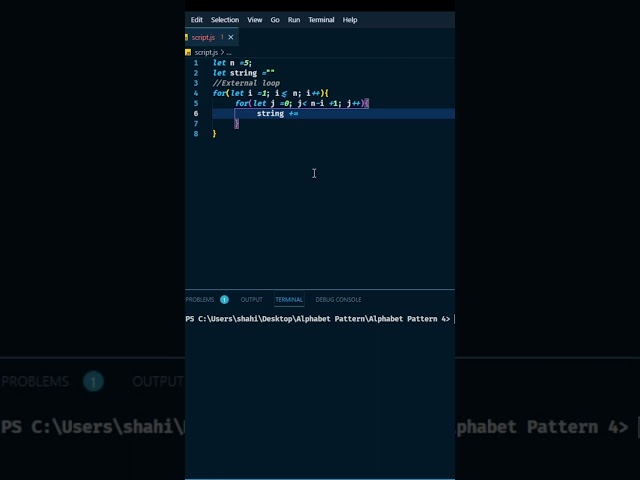Close the script.js tab

(231, 37)
